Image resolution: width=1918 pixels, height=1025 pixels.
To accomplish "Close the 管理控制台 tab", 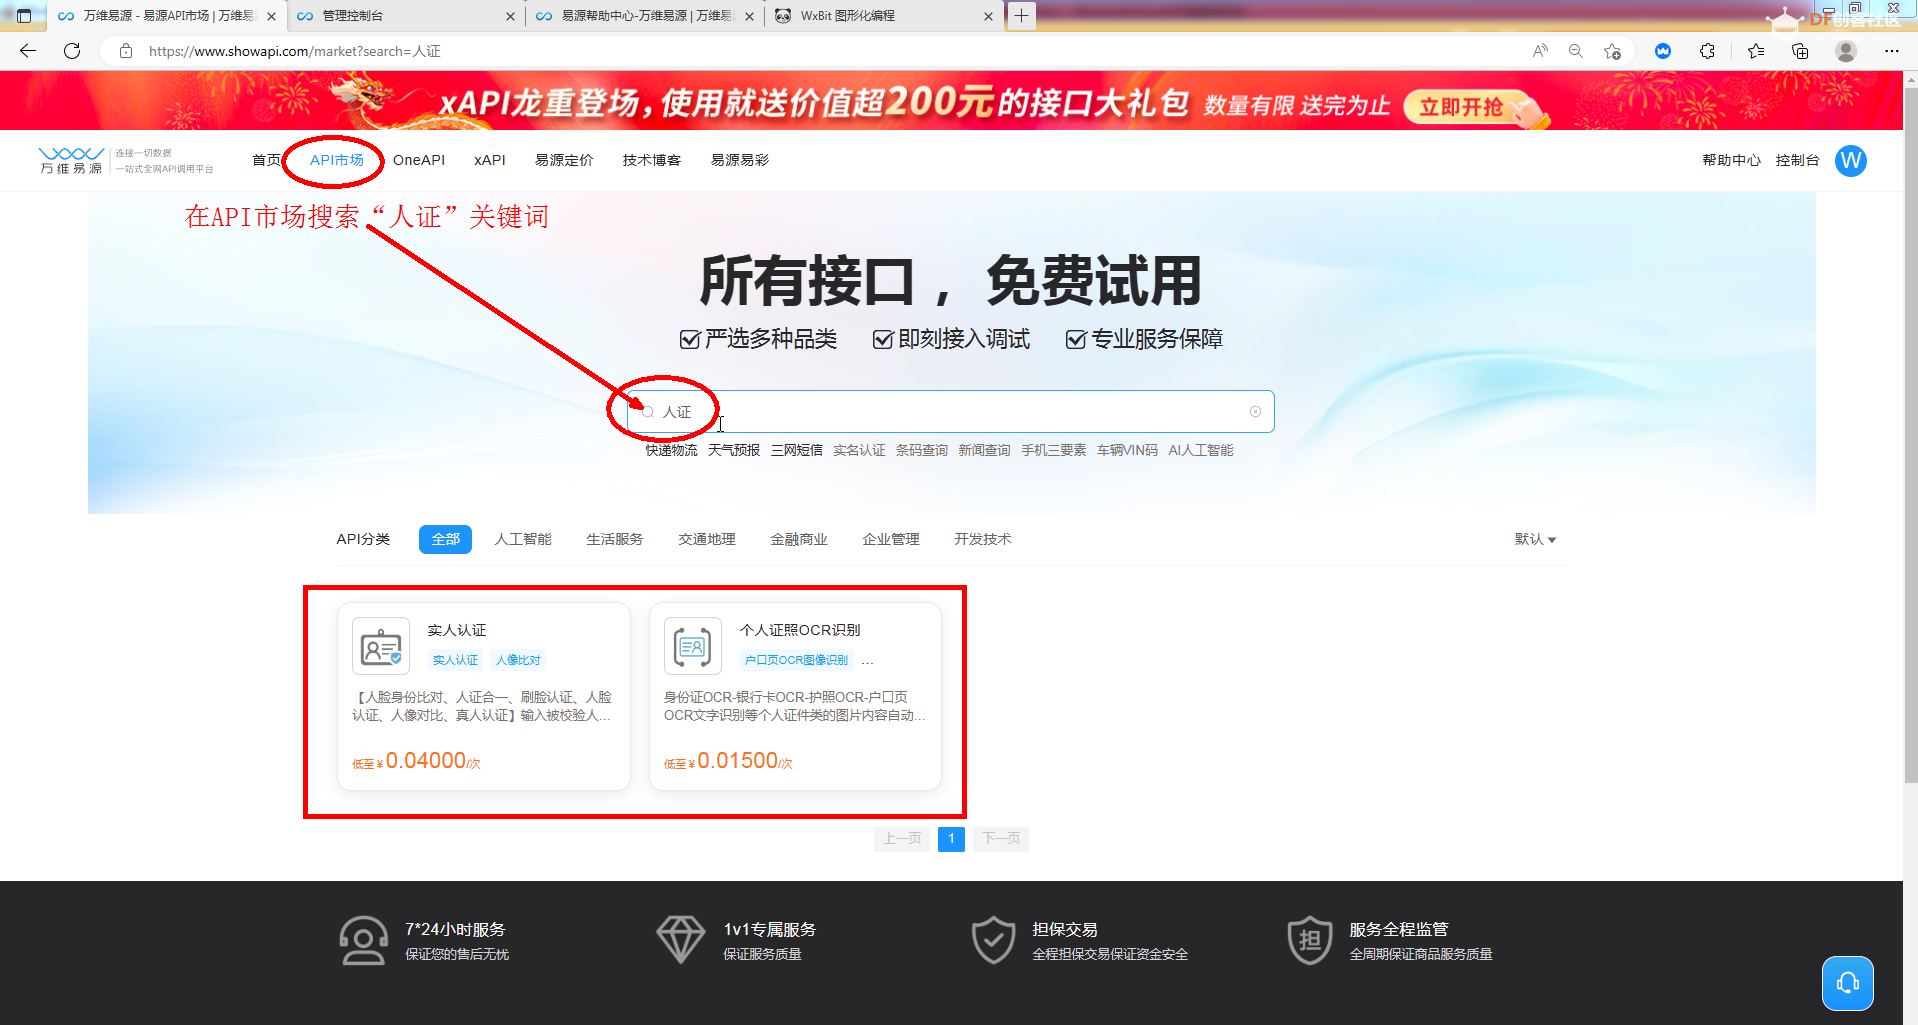I will 510,16.
